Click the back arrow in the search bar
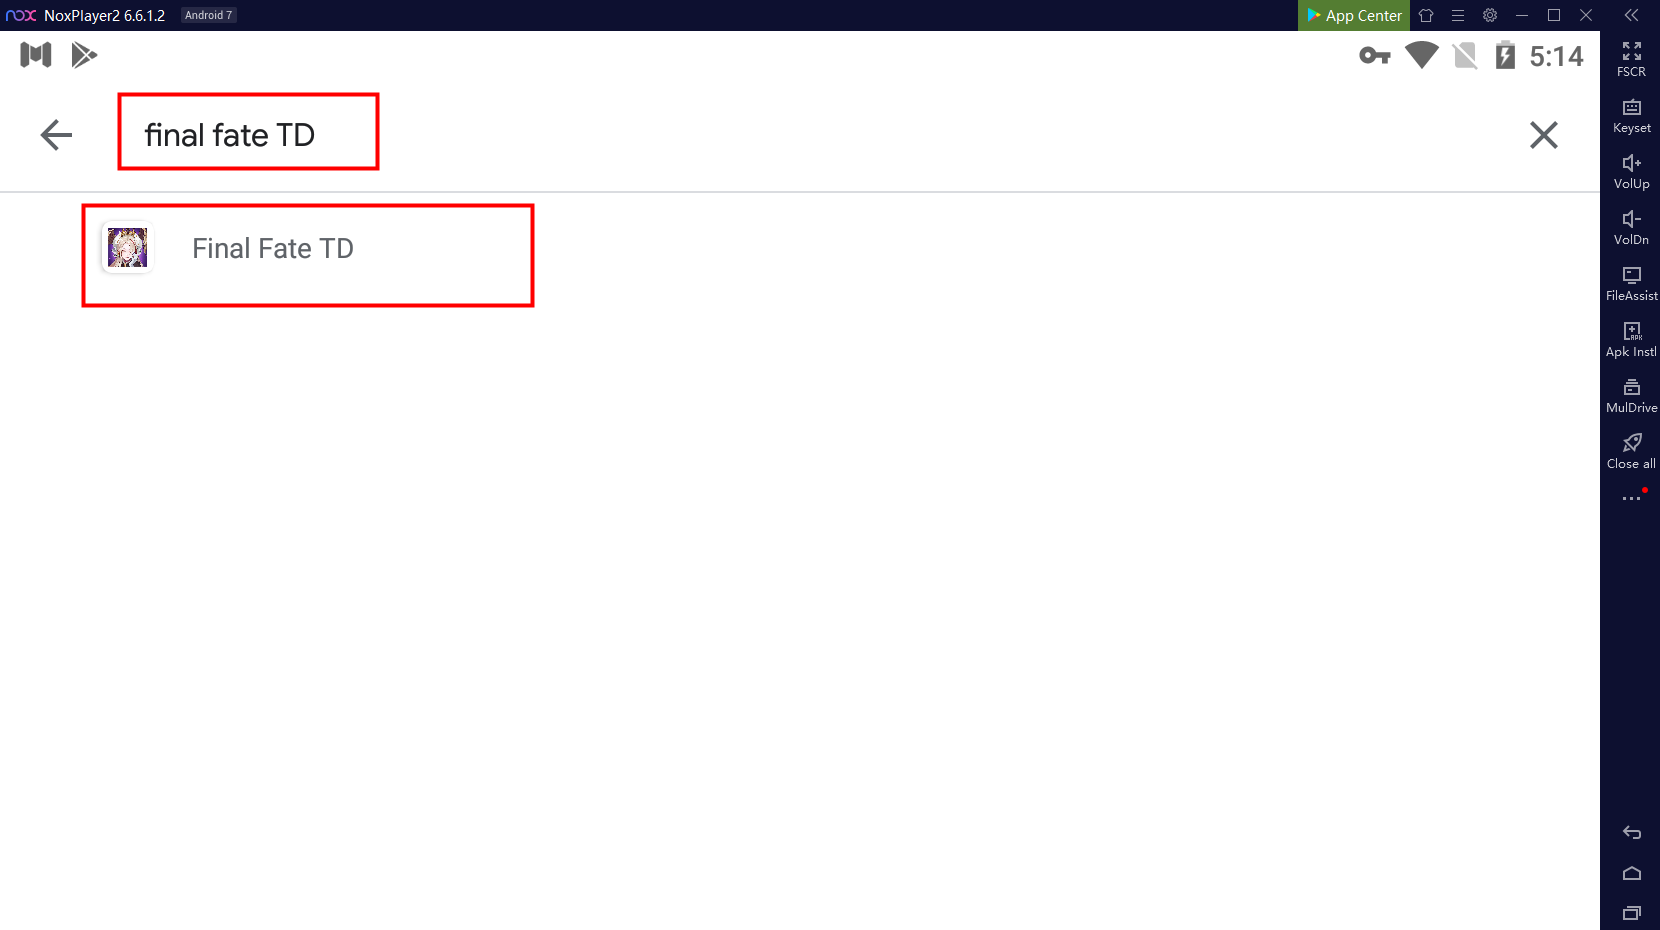 56,135
